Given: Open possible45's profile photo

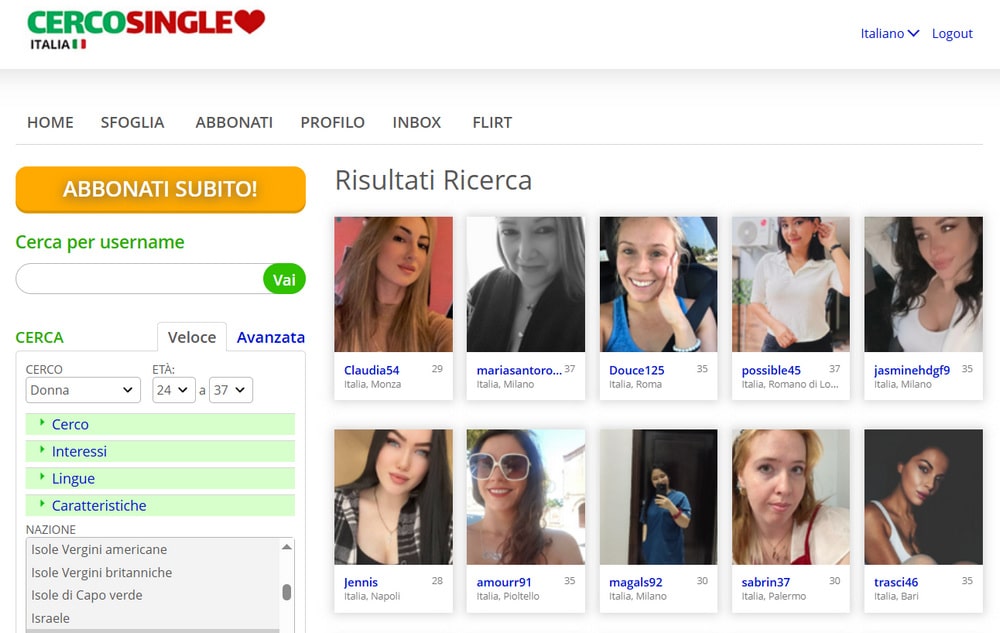Looking at the screenshot, I should (791, 284).
